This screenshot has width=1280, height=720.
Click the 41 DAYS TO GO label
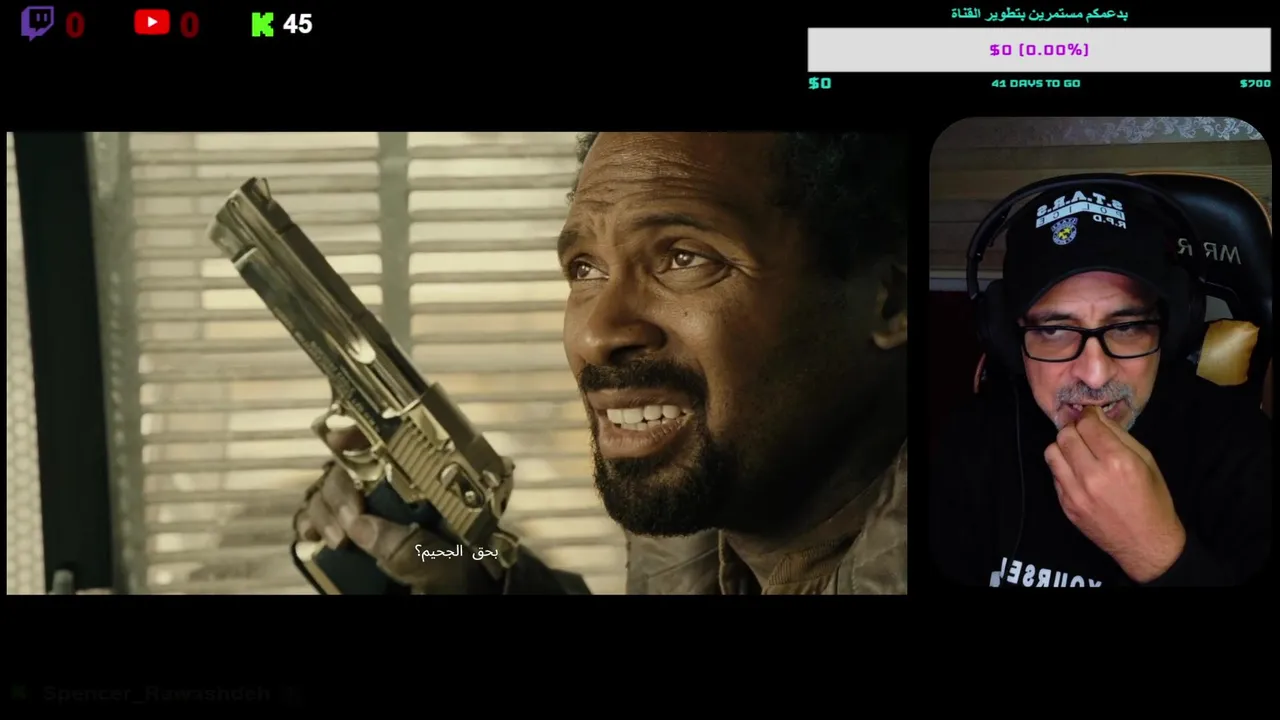(1035, 83)
